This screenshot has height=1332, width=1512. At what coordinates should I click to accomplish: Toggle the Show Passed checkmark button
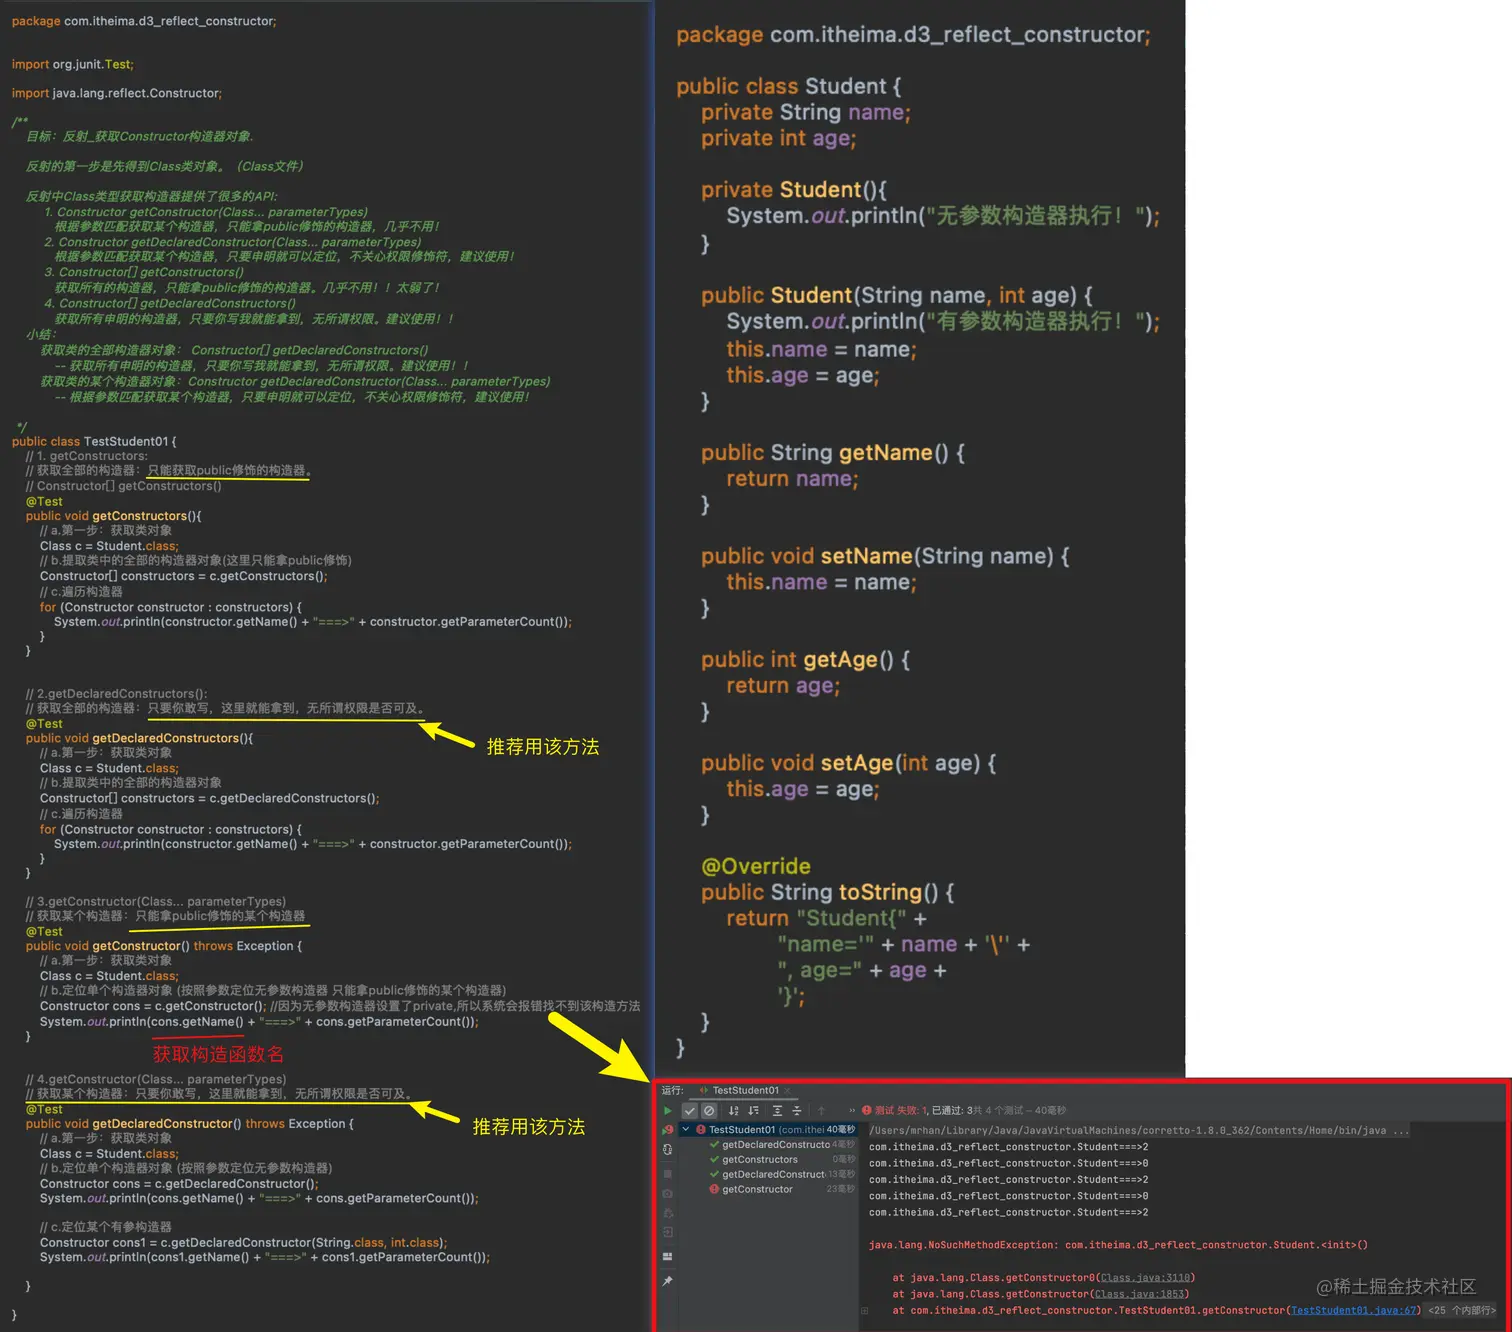690,1110
